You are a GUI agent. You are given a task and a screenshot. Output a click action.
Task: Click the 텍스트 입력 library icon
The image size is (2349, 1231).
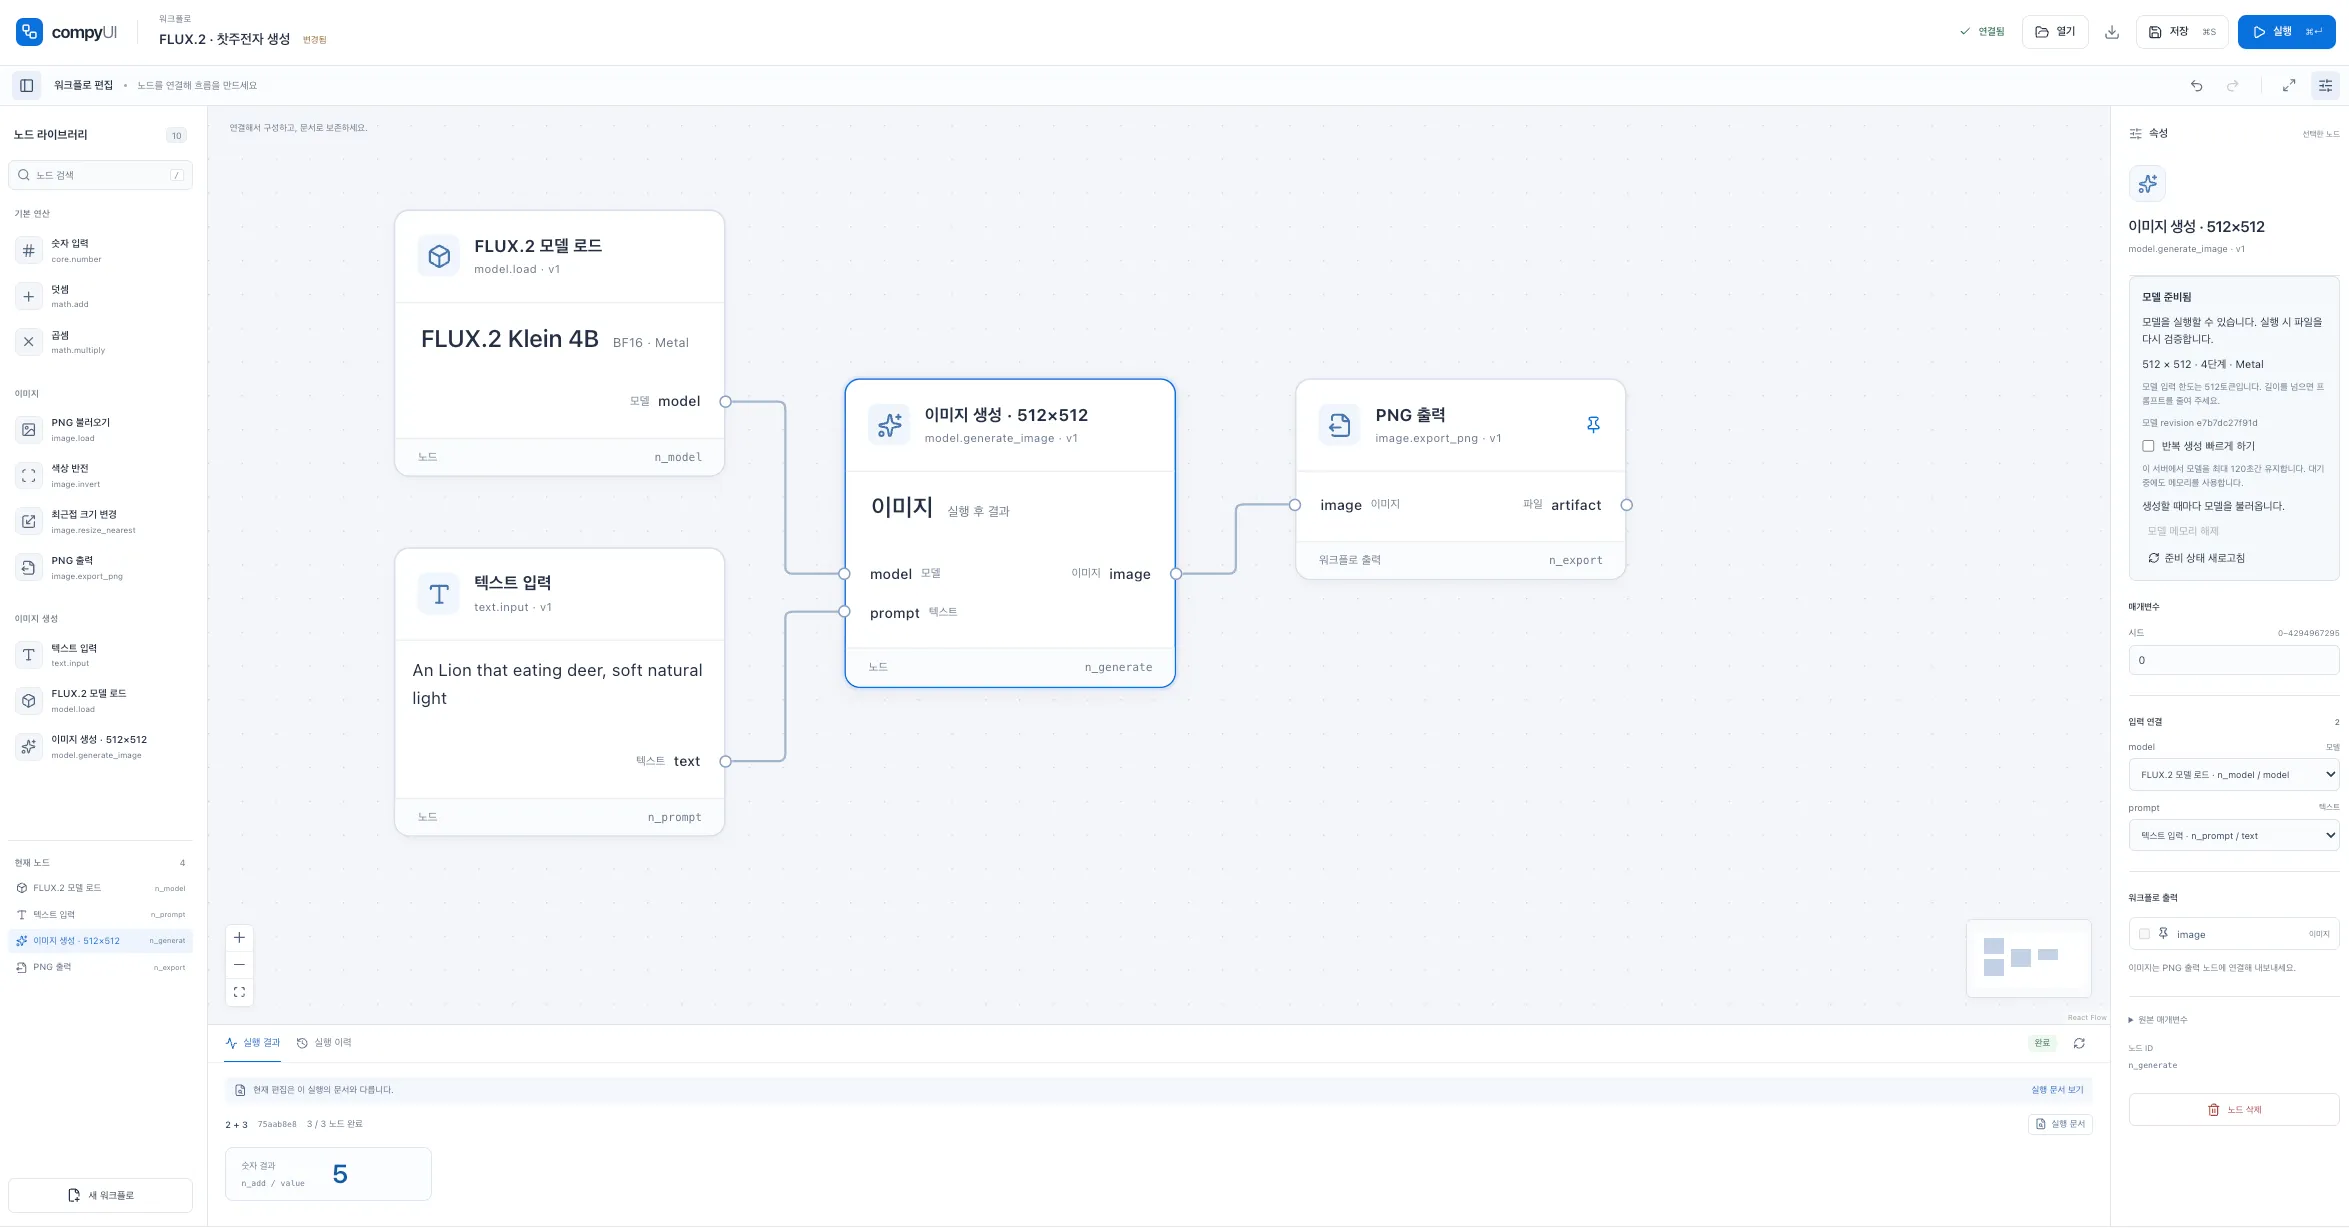coord(29,655)
